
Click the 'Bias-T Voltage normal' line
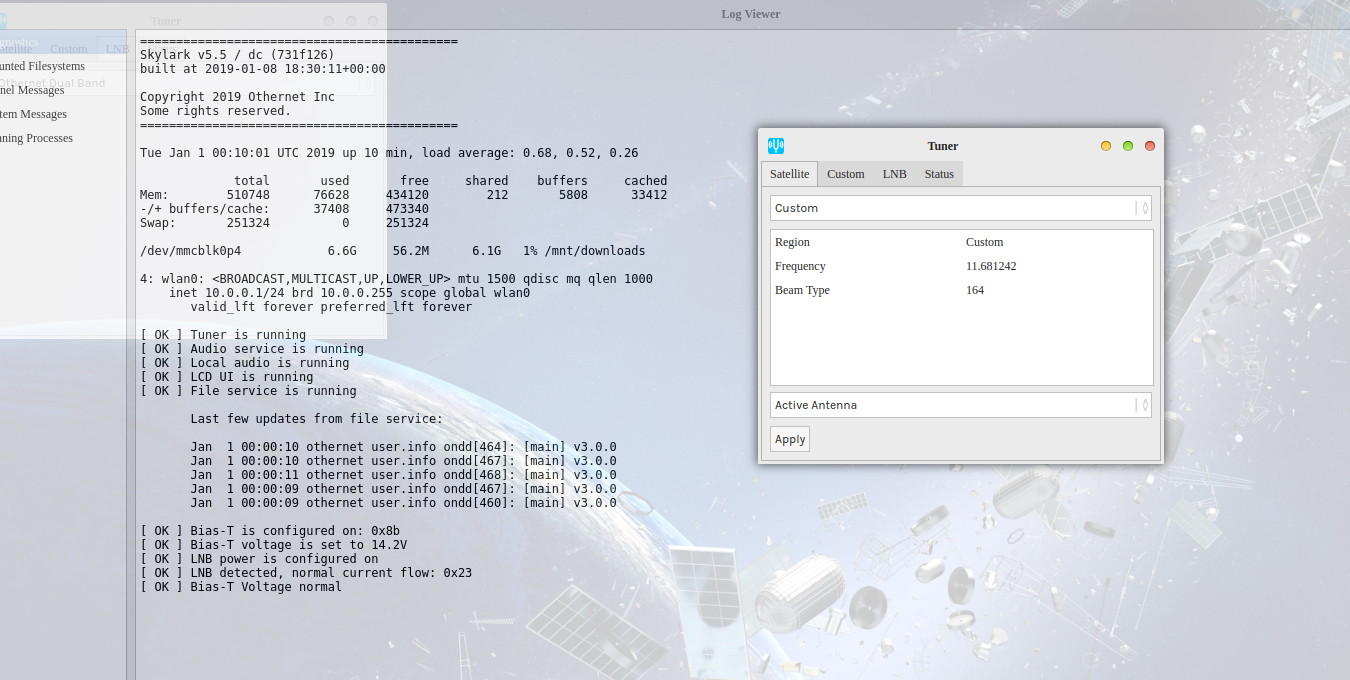pos(241,587)
